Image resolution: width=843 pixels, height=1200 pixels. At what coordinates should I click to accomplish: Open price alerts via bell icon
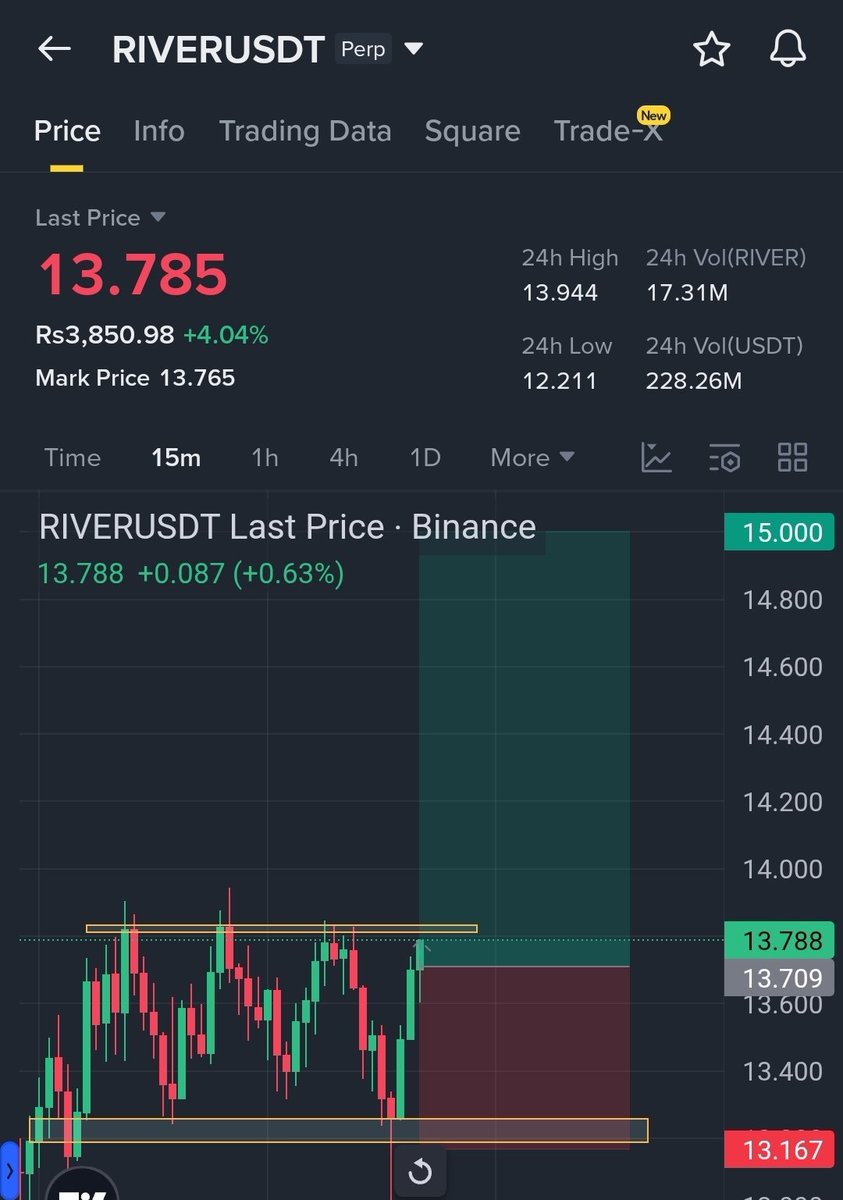tap(788, 49)
